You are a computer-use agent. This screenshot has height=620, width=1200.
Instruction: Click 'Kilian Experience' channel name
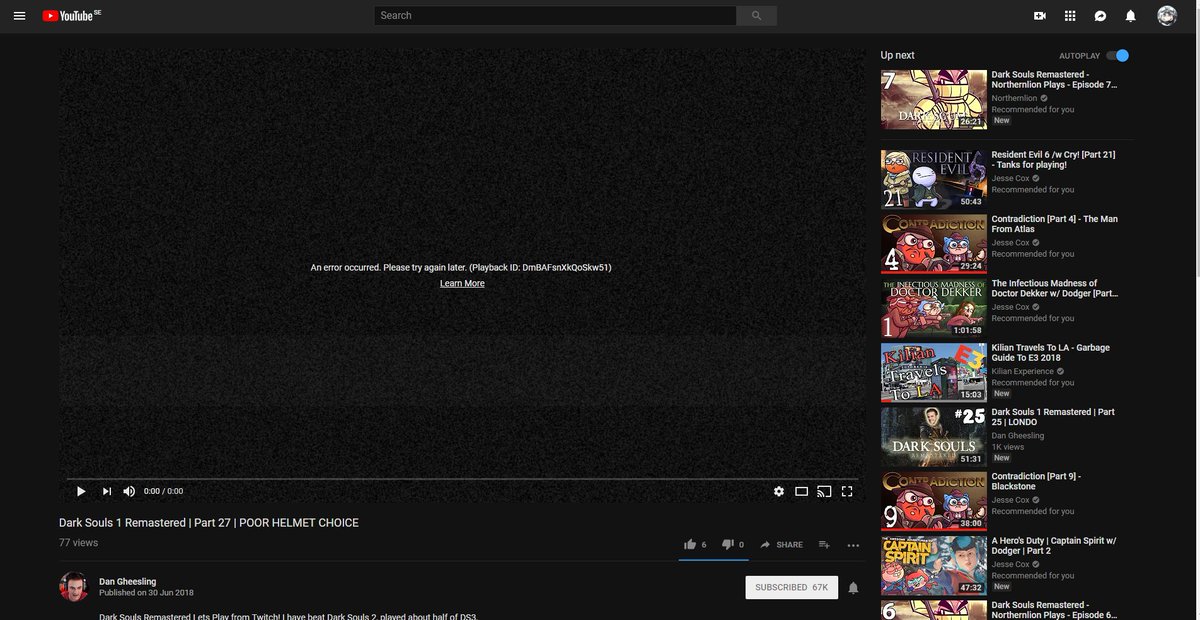tap(1023, 371)
